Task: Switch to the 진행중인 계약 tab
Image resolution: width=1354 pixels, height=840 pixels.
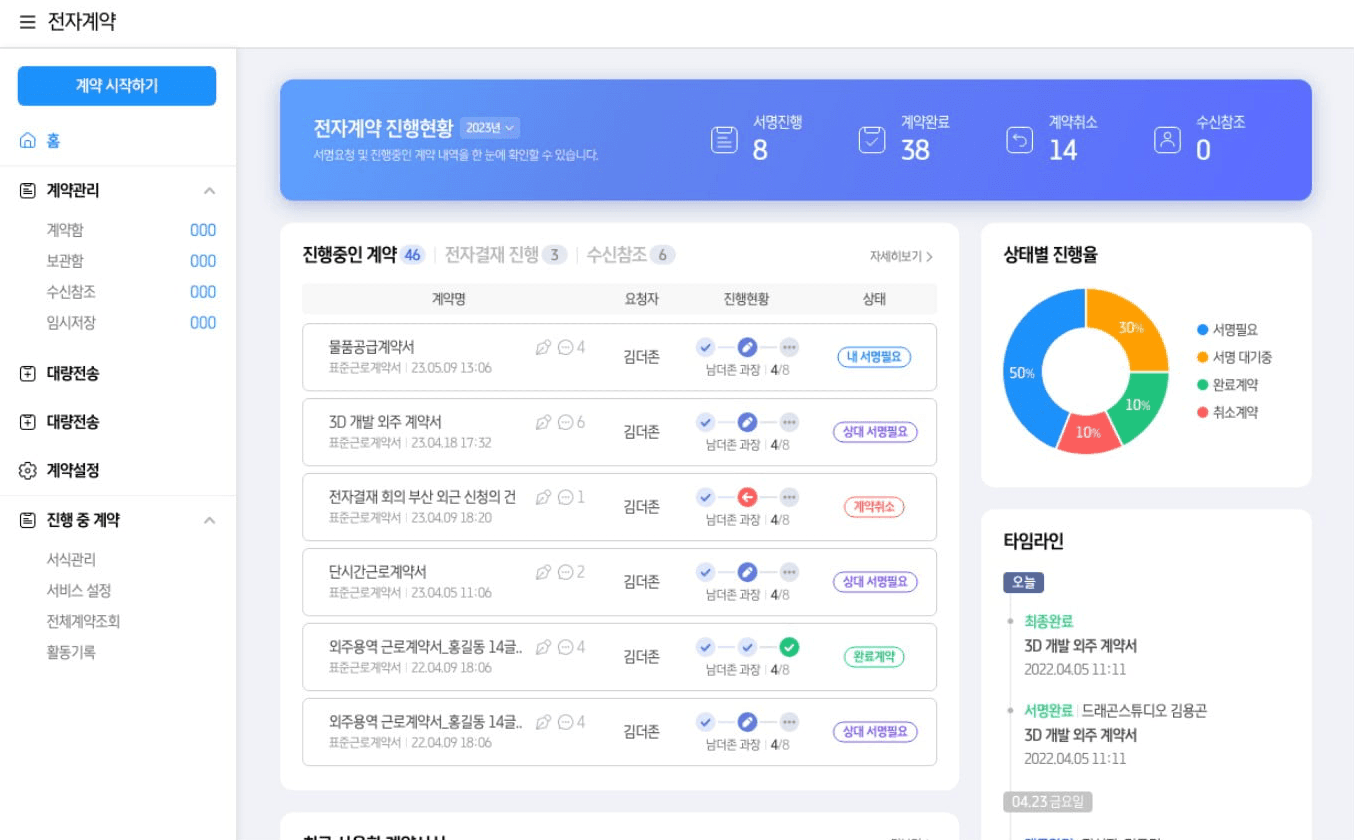Action: (363, 255)
